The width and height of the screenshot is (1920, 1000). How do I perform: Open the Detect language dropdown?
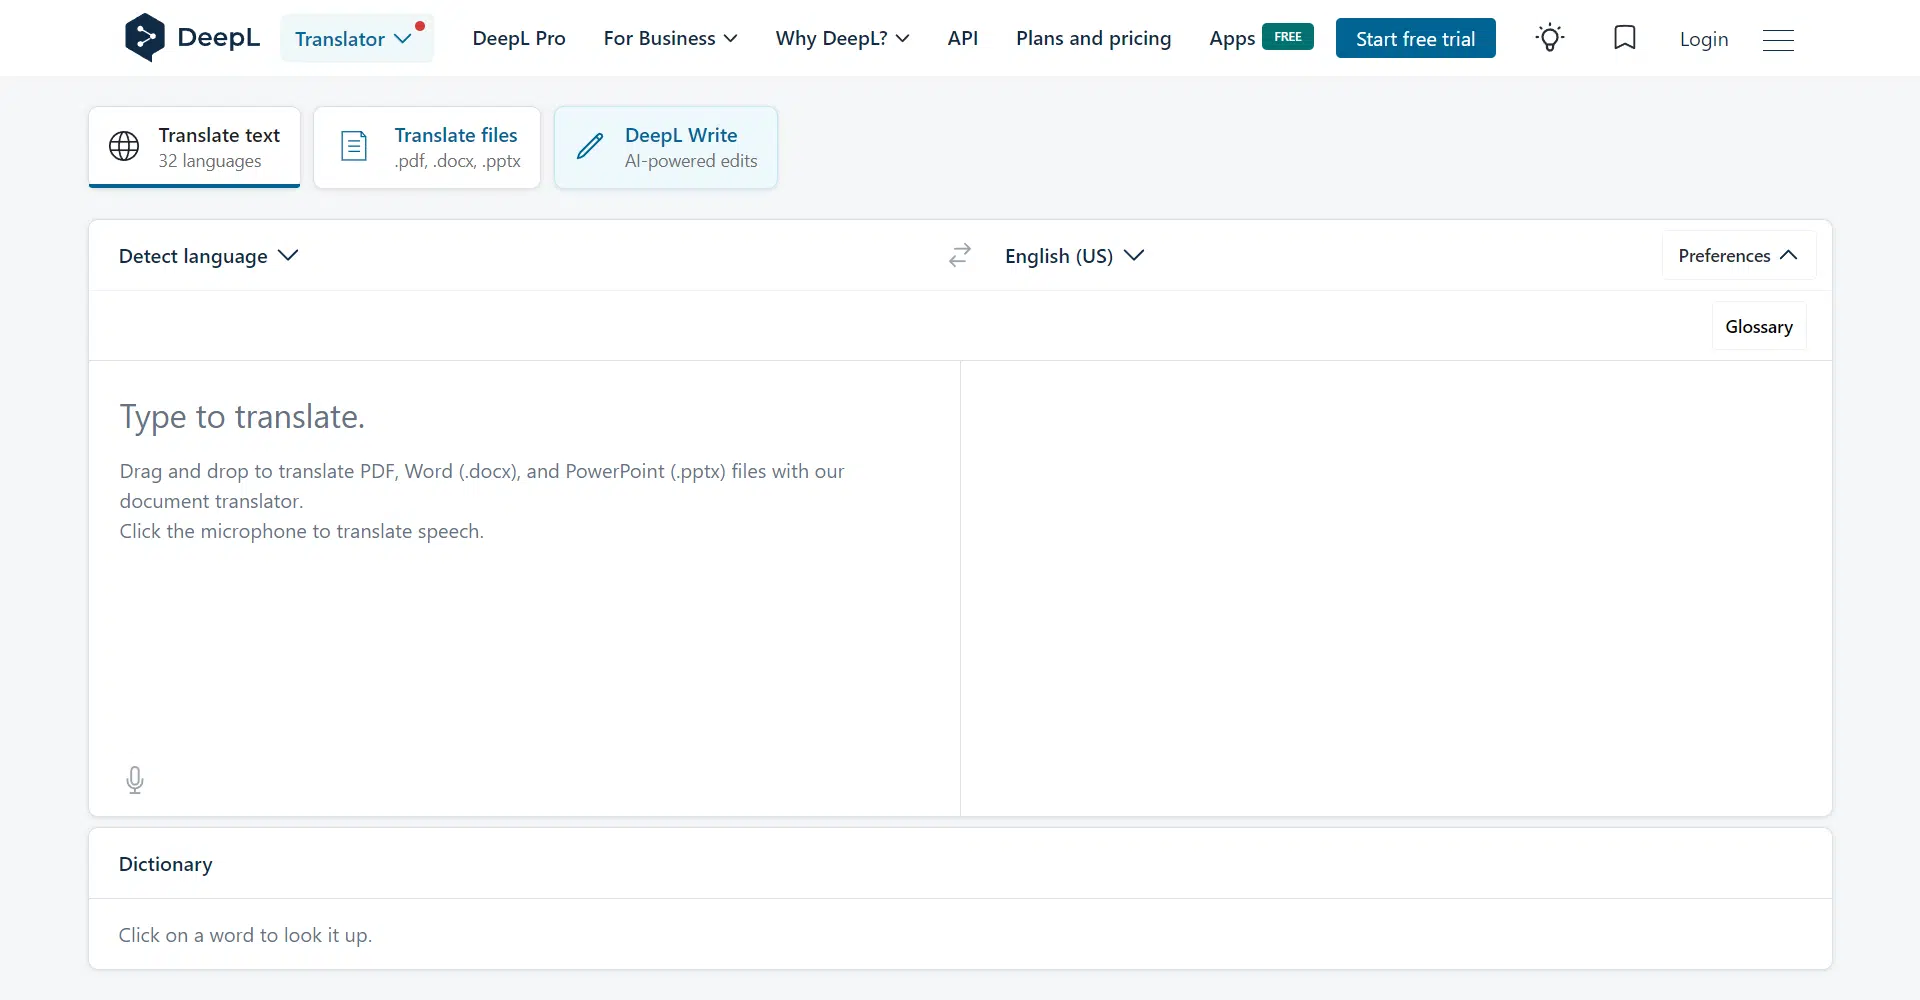[x=208, y=256]
